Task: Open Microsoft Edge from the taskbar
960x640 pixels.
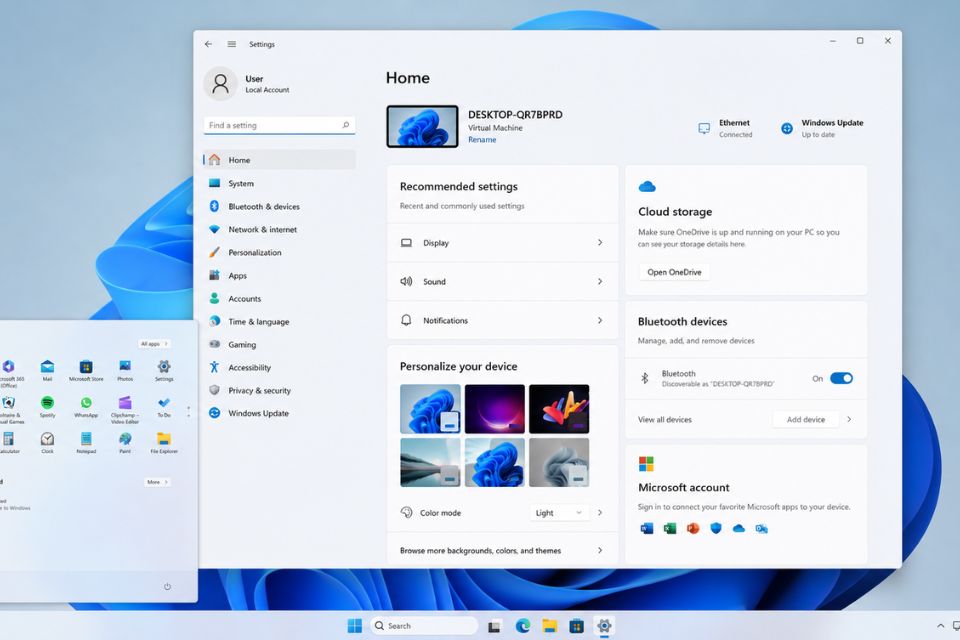Action: tap(523, 625)
